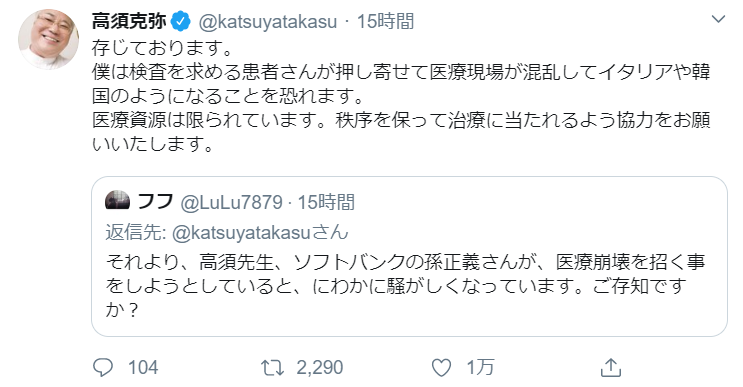Viewport: 743px width, 387px height.
Task: Click the main tweet text starting 存じております
Action: pyautogui.click(x=401, y=96)
